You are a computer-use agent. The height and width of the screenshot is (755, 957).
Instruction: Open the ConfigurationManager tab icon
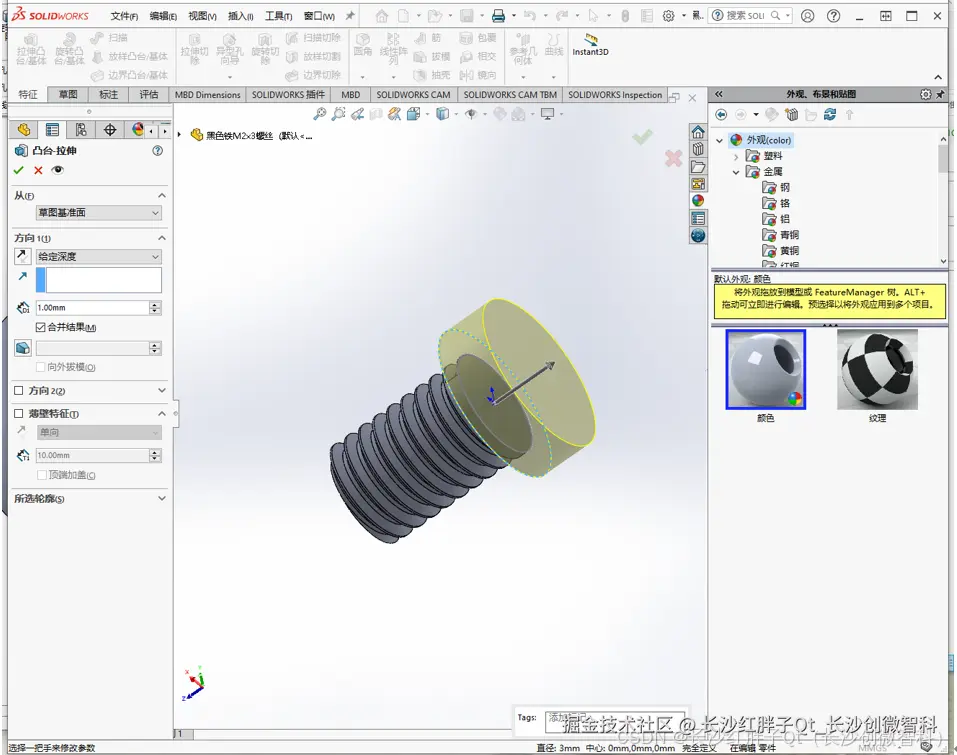[81, 129]
